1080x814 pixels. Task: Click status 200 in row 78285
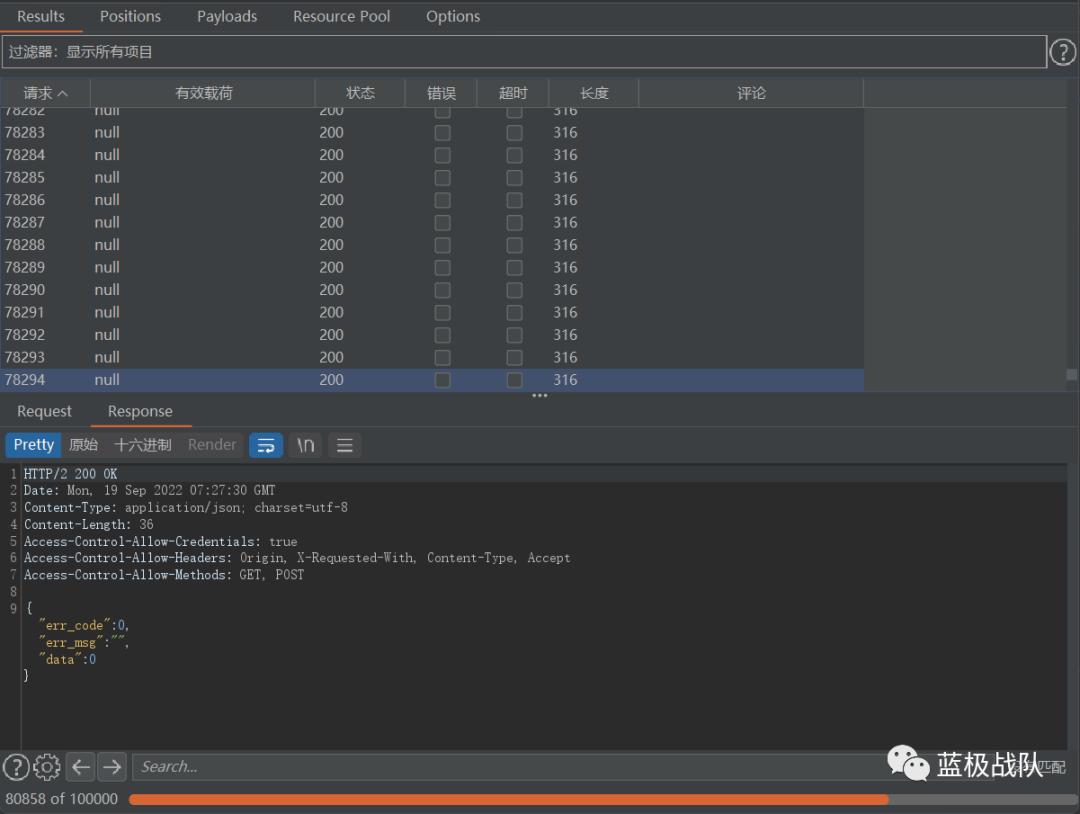(331, 178)
